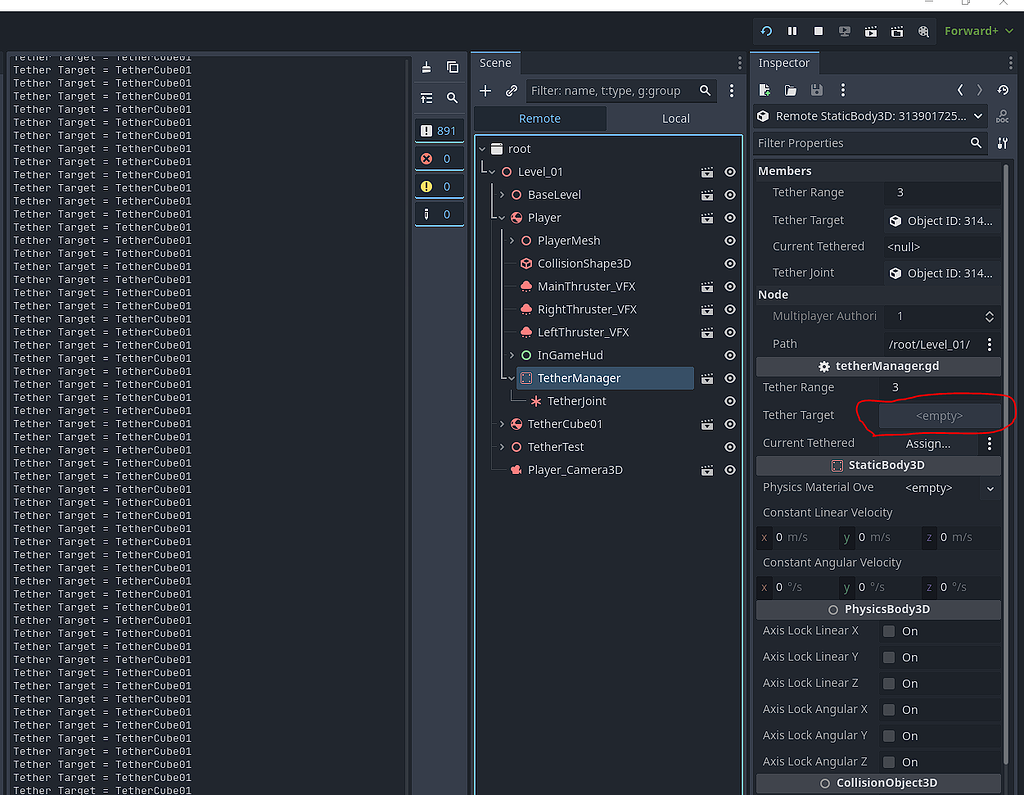The width and height of the screenshot is (1024, 795).
Task: Add a new node with plus icon
Action: coord(485,91)
